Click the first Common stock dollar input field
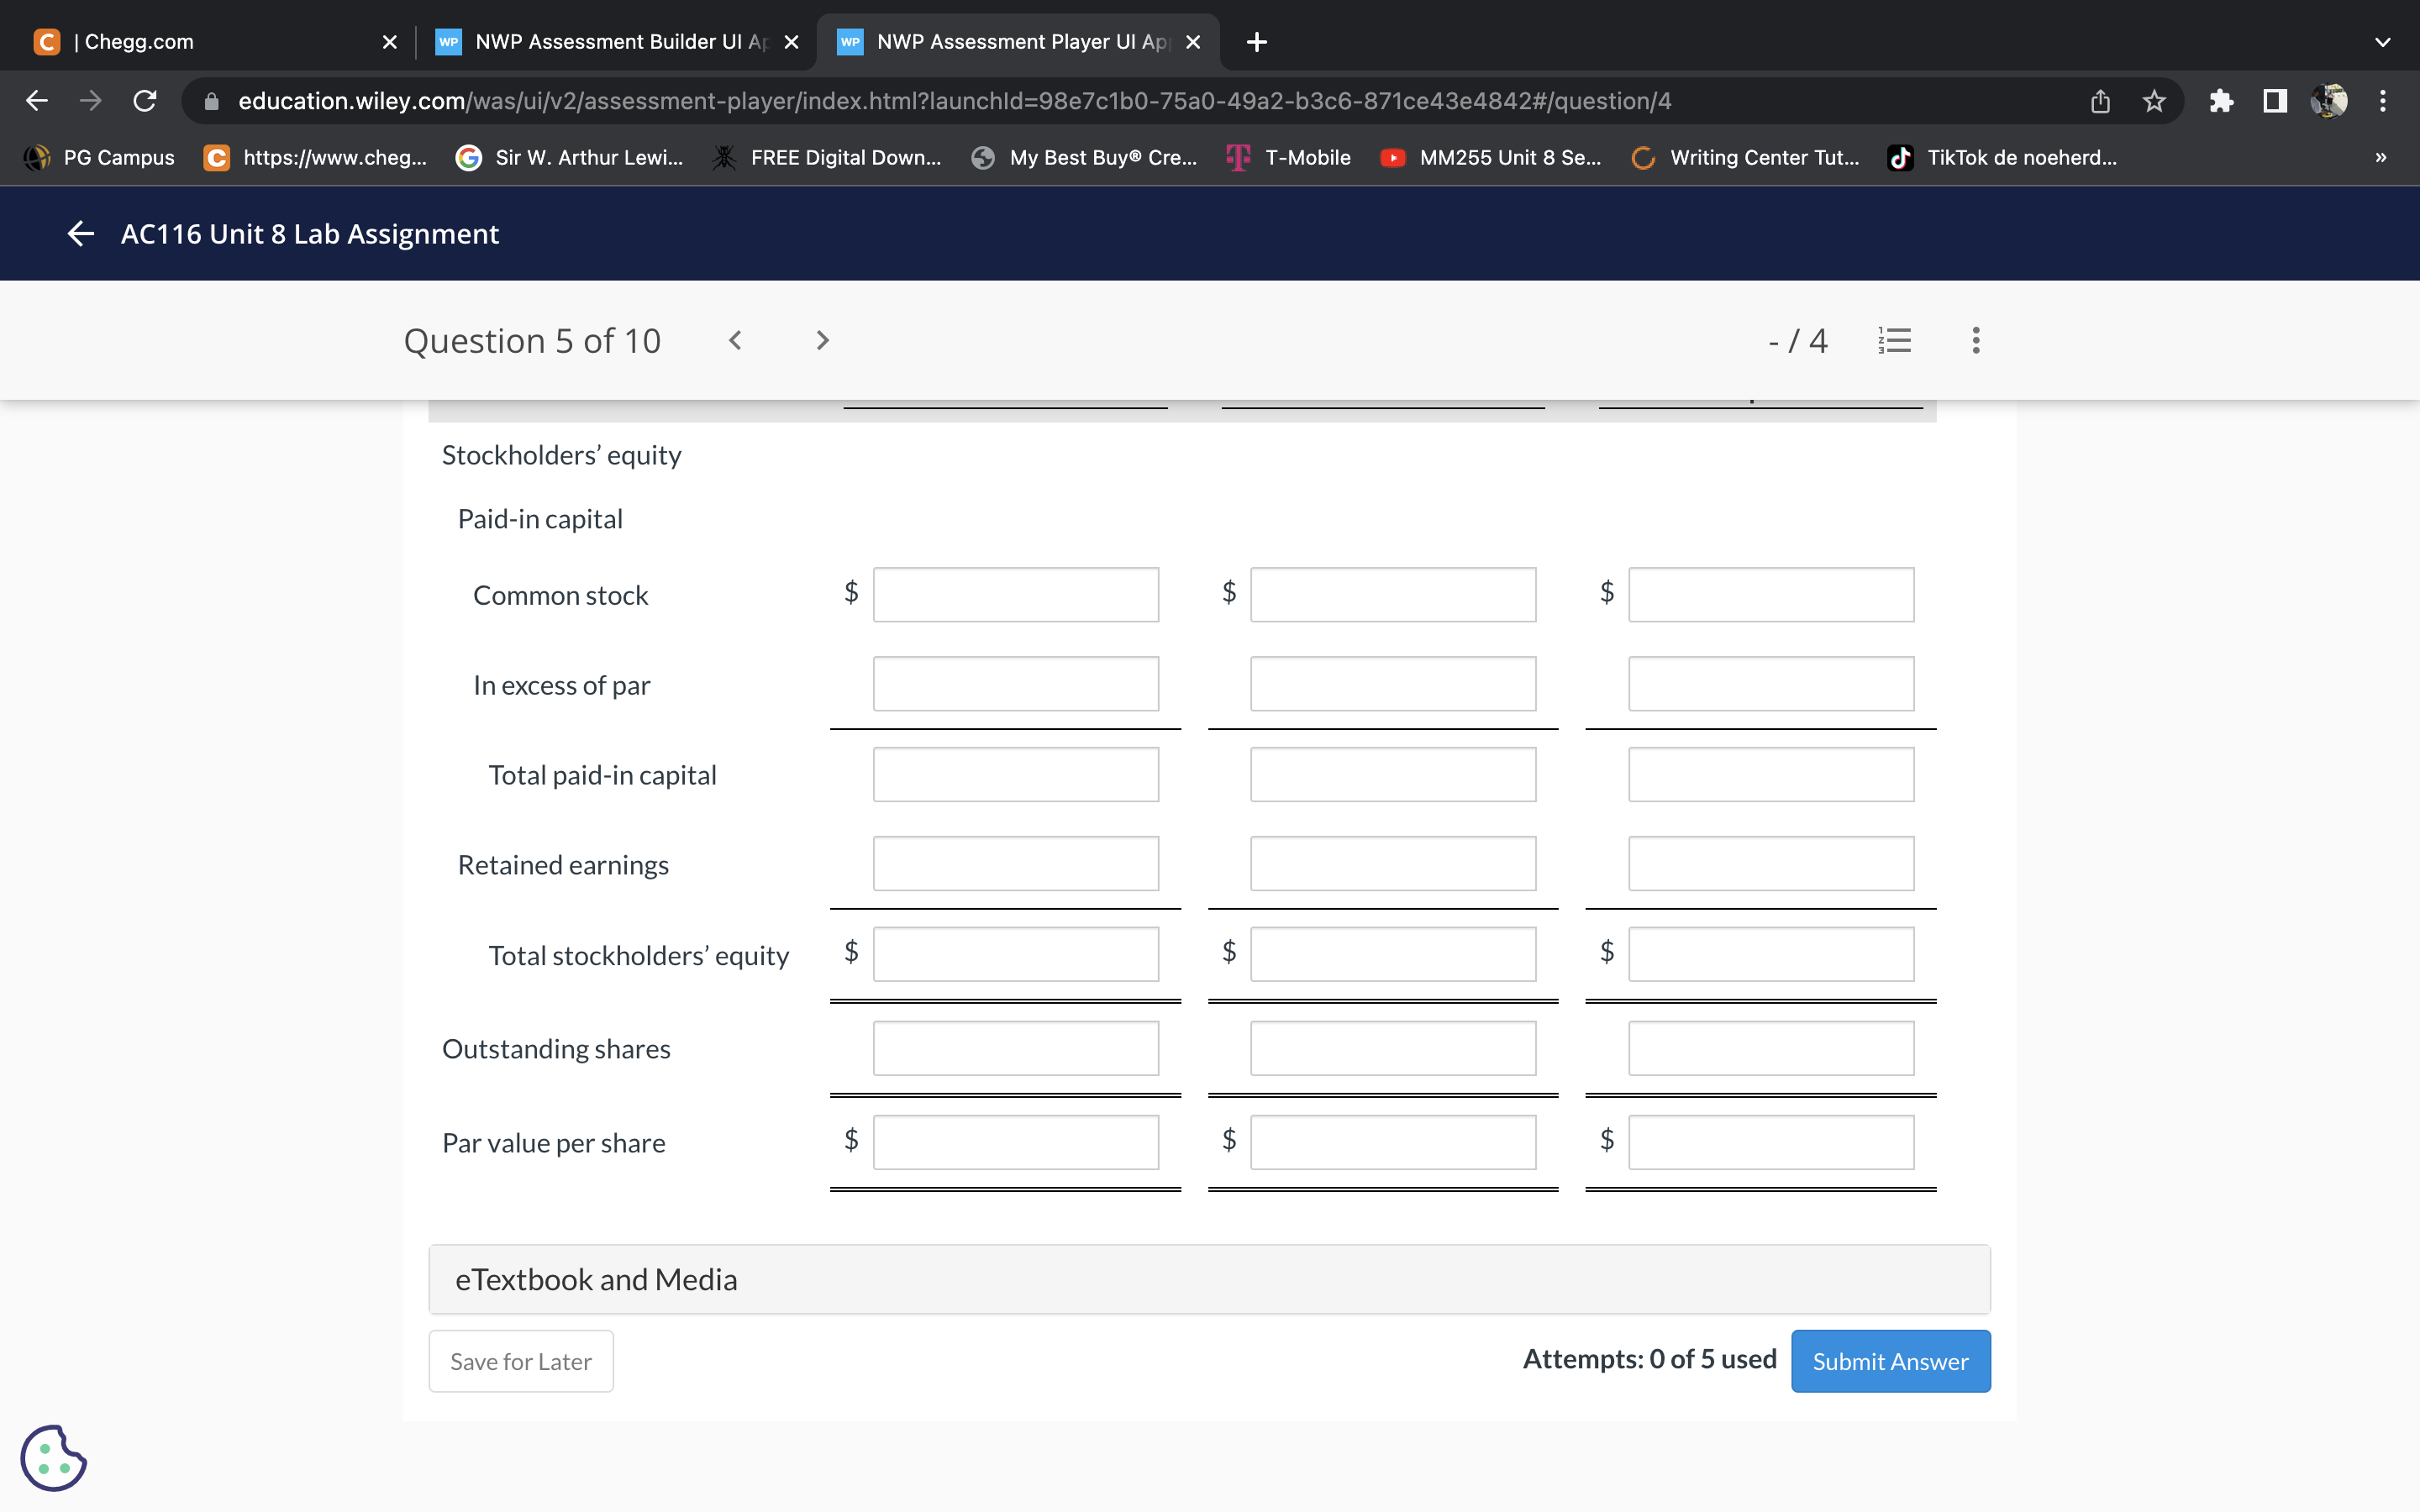 pyautogui.click(x=1014, y=594)
